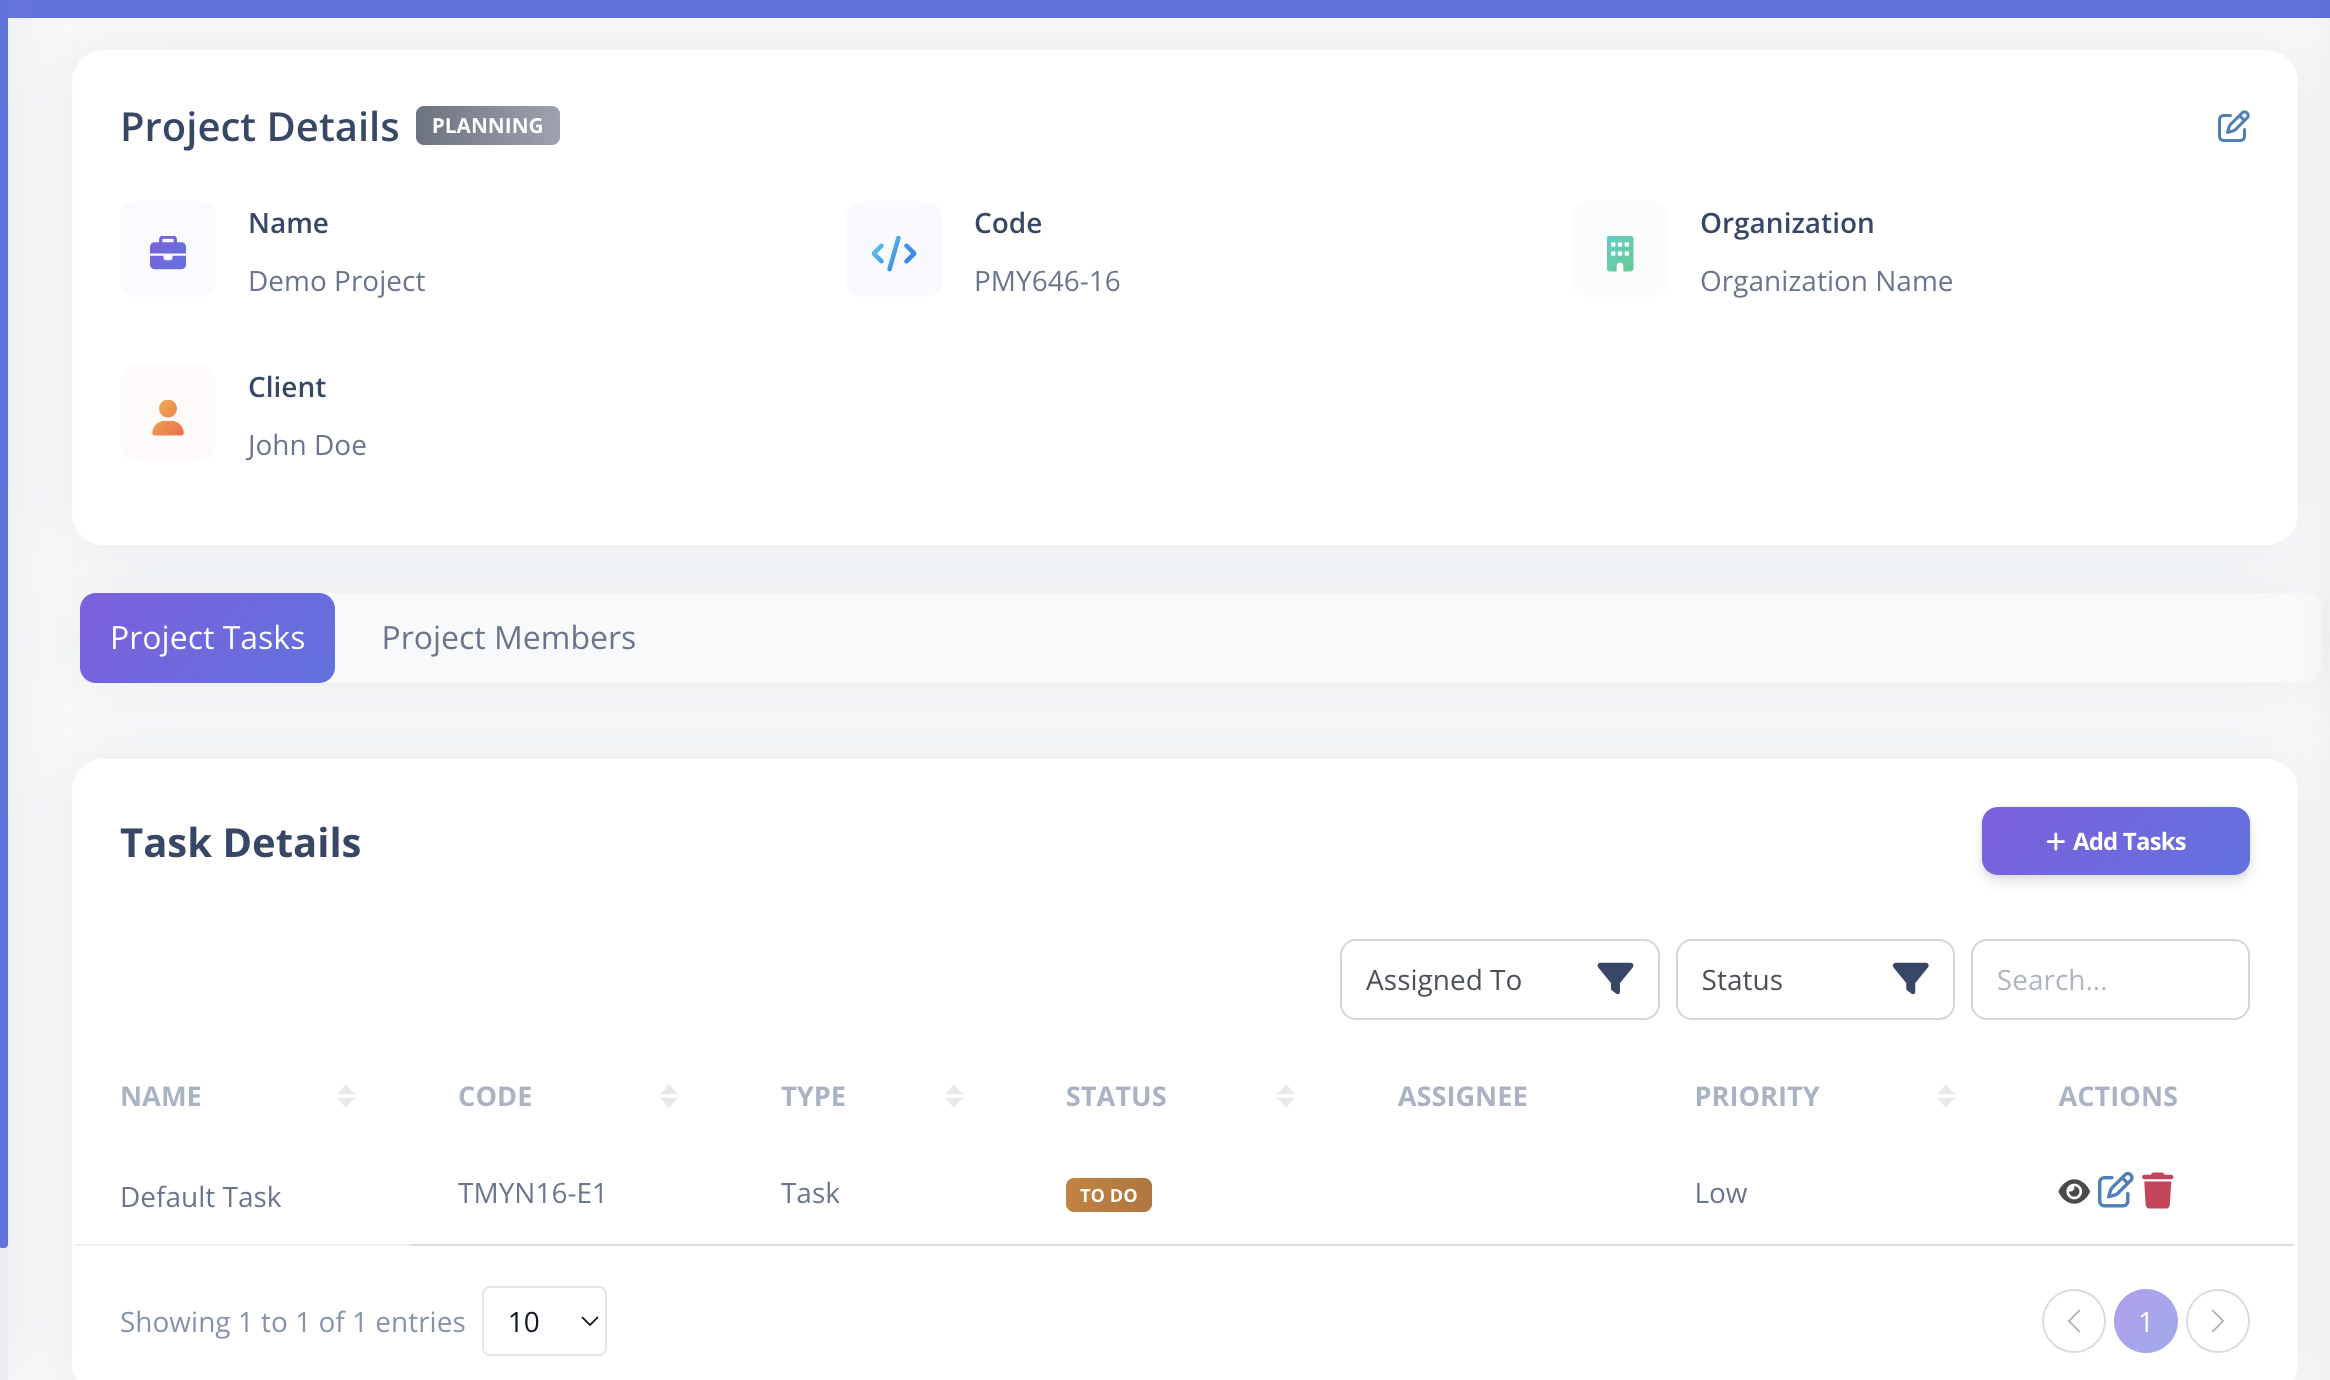Screen dimensions: 2330x1380
Task: Click the PLANNING status badge
Action: (487, 126)
